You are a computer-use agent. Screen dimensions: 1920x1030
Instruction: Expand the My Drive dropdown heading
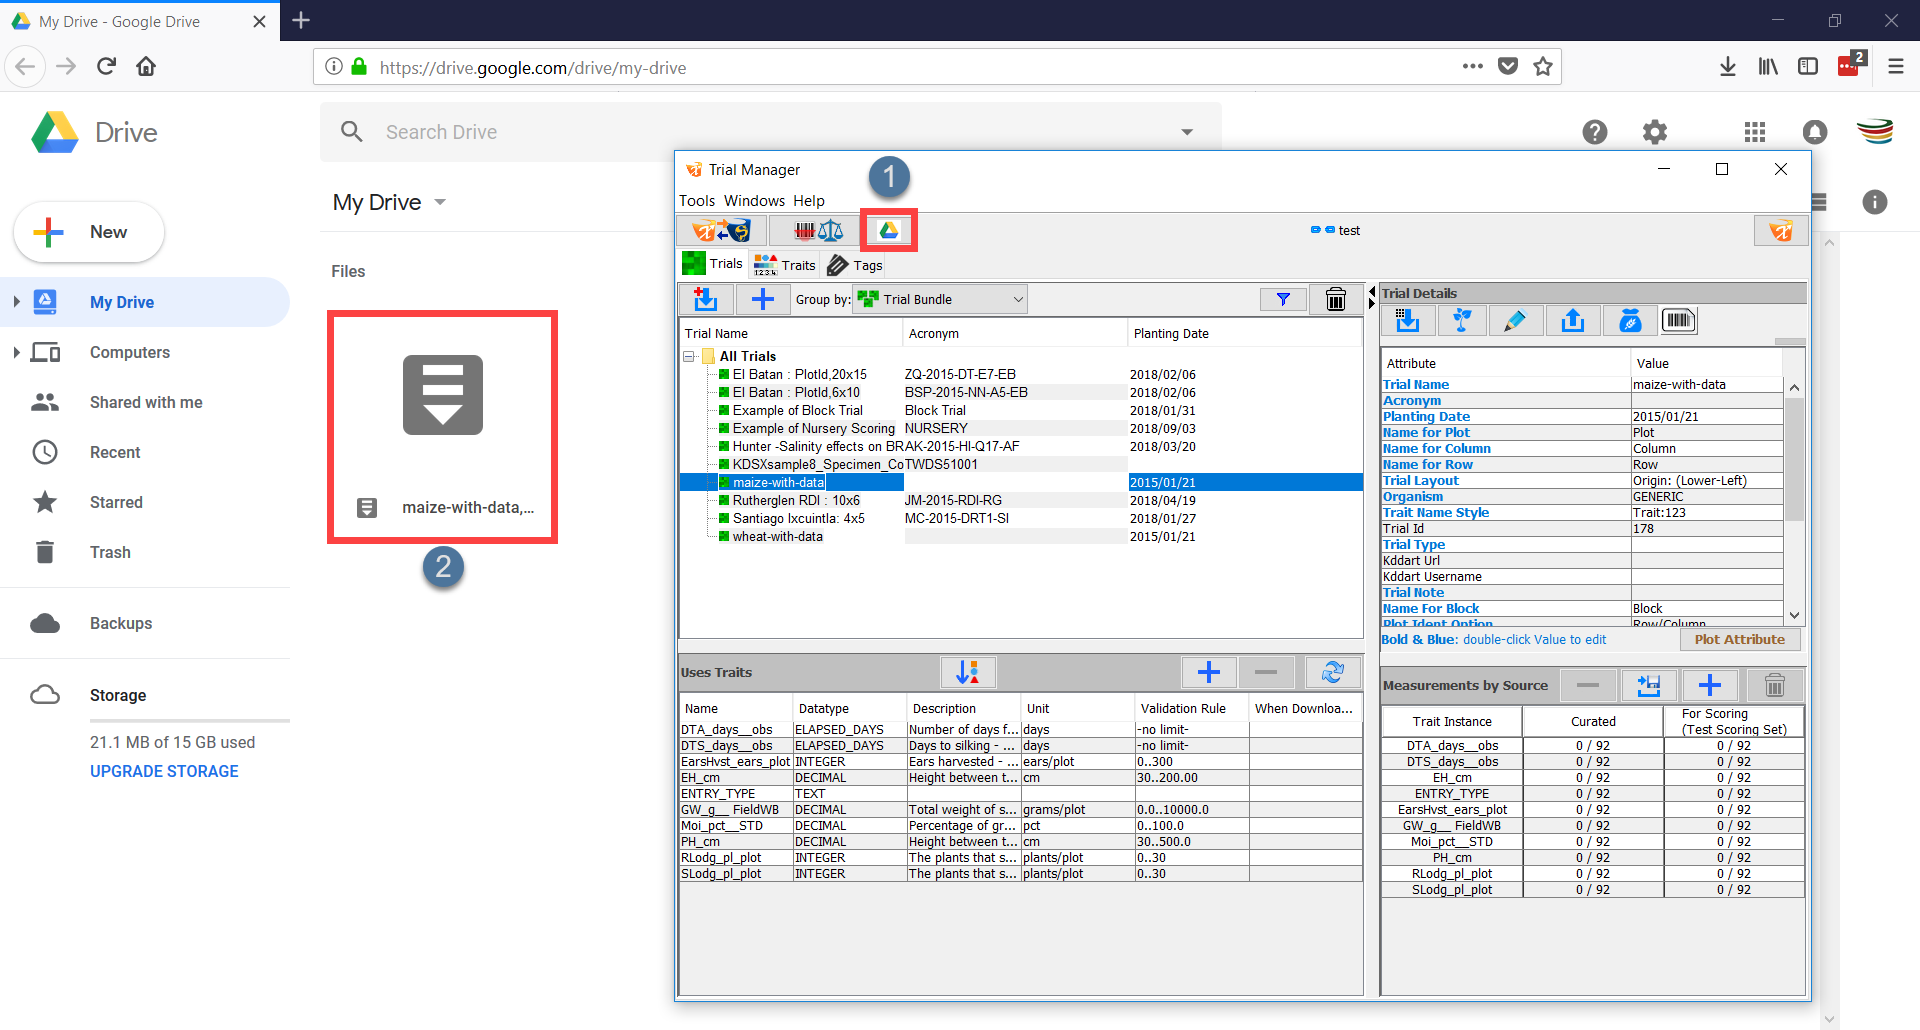[x=389, y=203]
